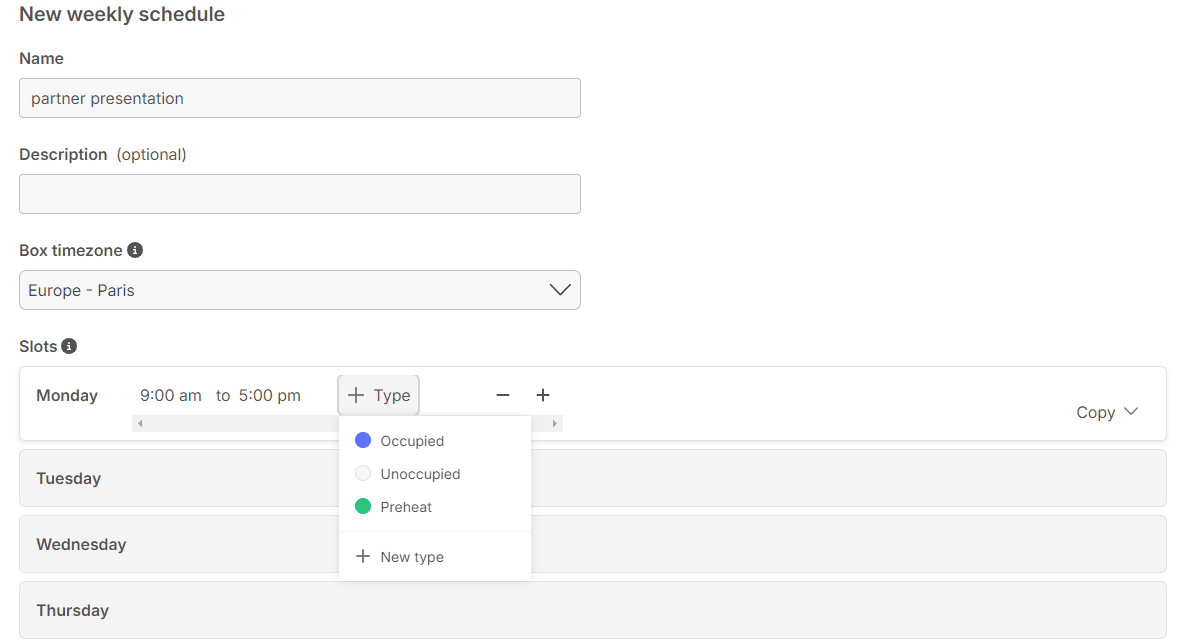Click the empty Description field
The width and height of the screenshot is (1194, 643).
tap(300, 194)
